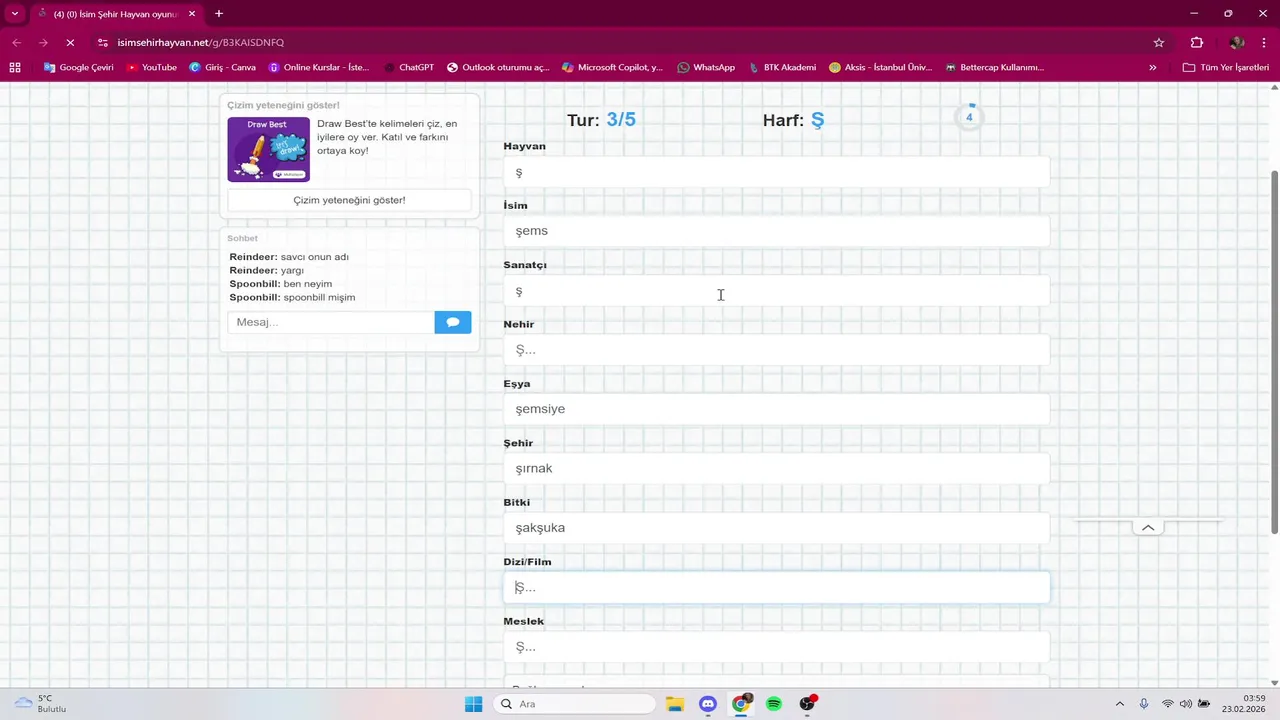1280x720 pixels.
Task: Click the Hayvan answer field
Action: pos(776,172)
